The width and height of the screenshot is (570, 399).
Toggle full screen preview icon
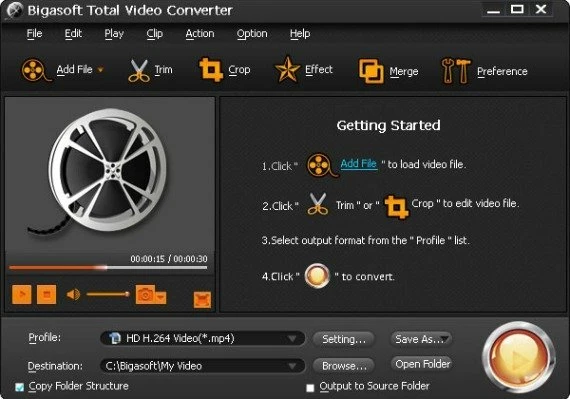(202, 300)
